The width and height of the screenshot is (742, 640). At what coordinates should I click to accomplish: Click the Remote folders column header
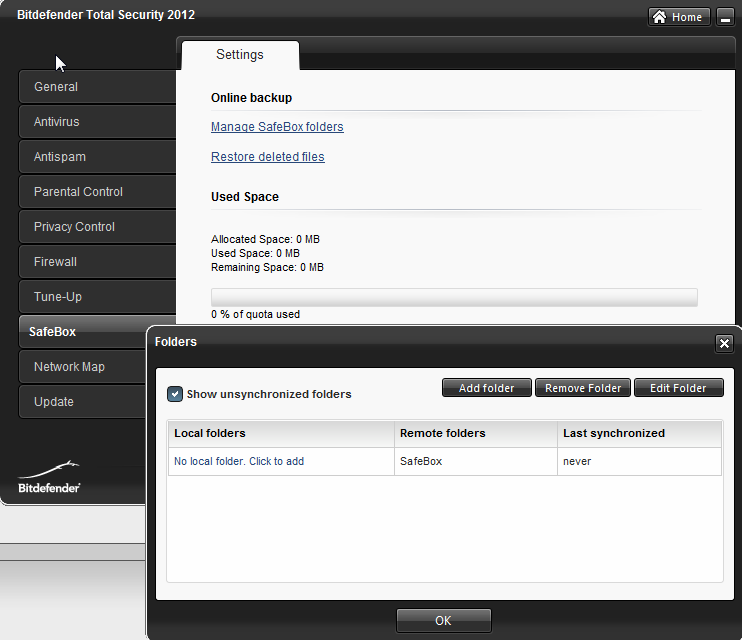[x=476, y=434]
